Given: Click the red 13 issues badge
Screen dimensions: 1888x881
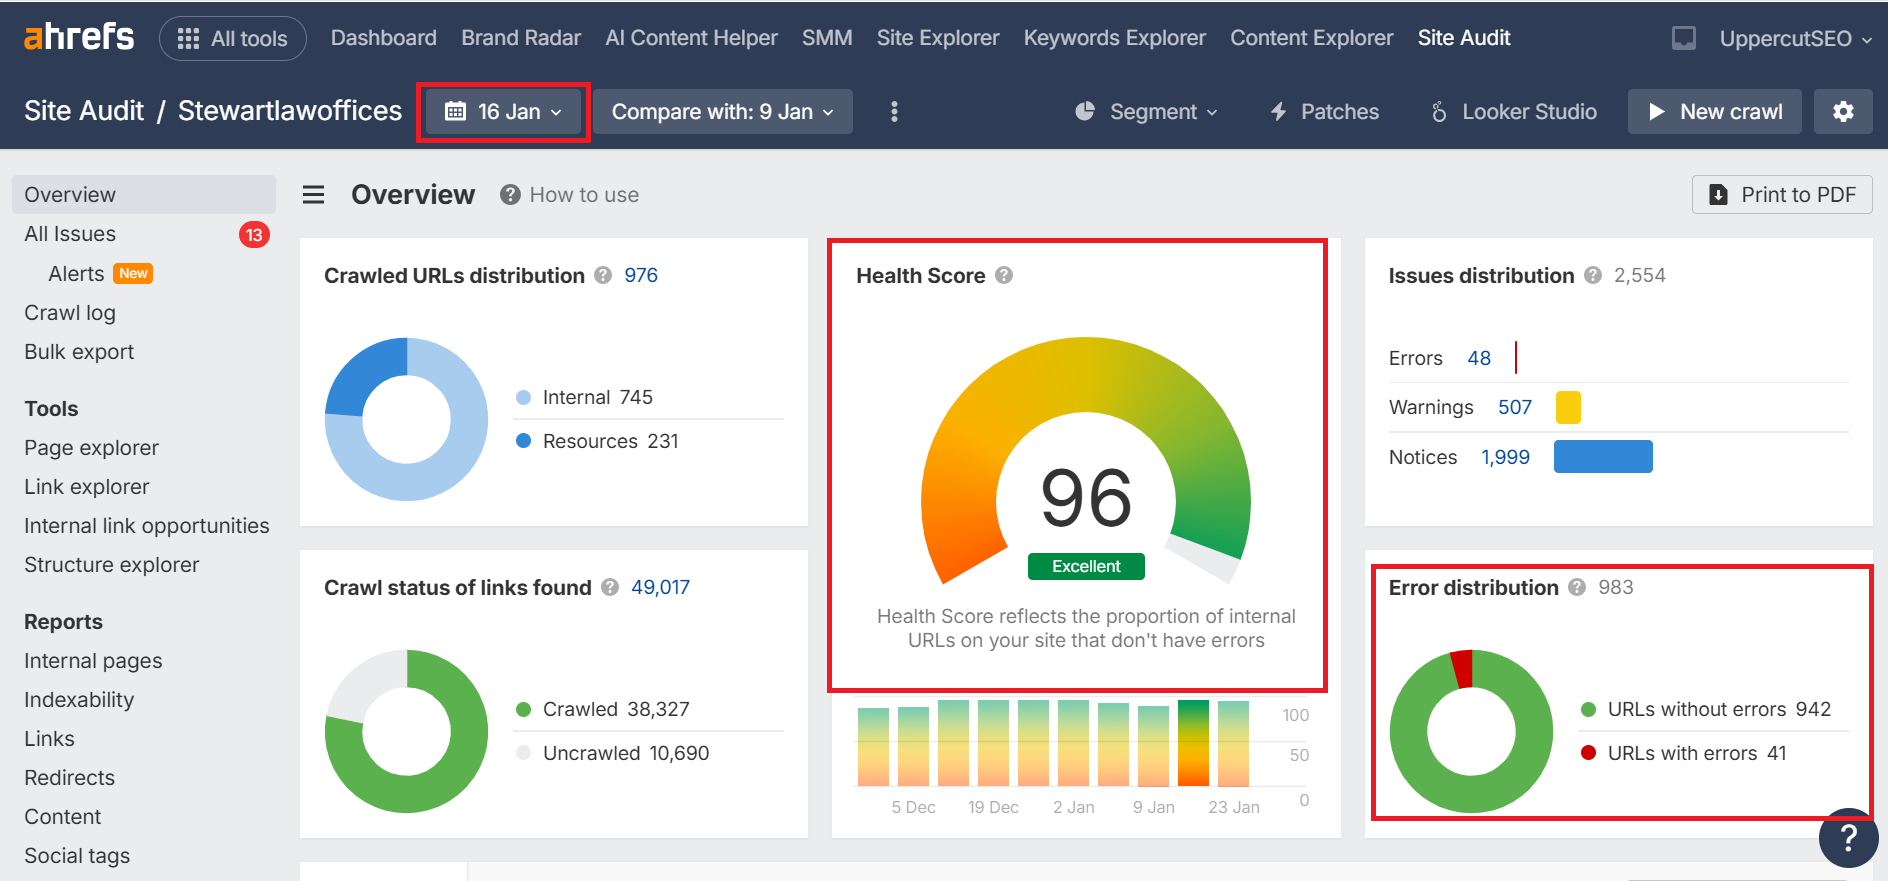Looking at the screenshot, I should [254, 235].
